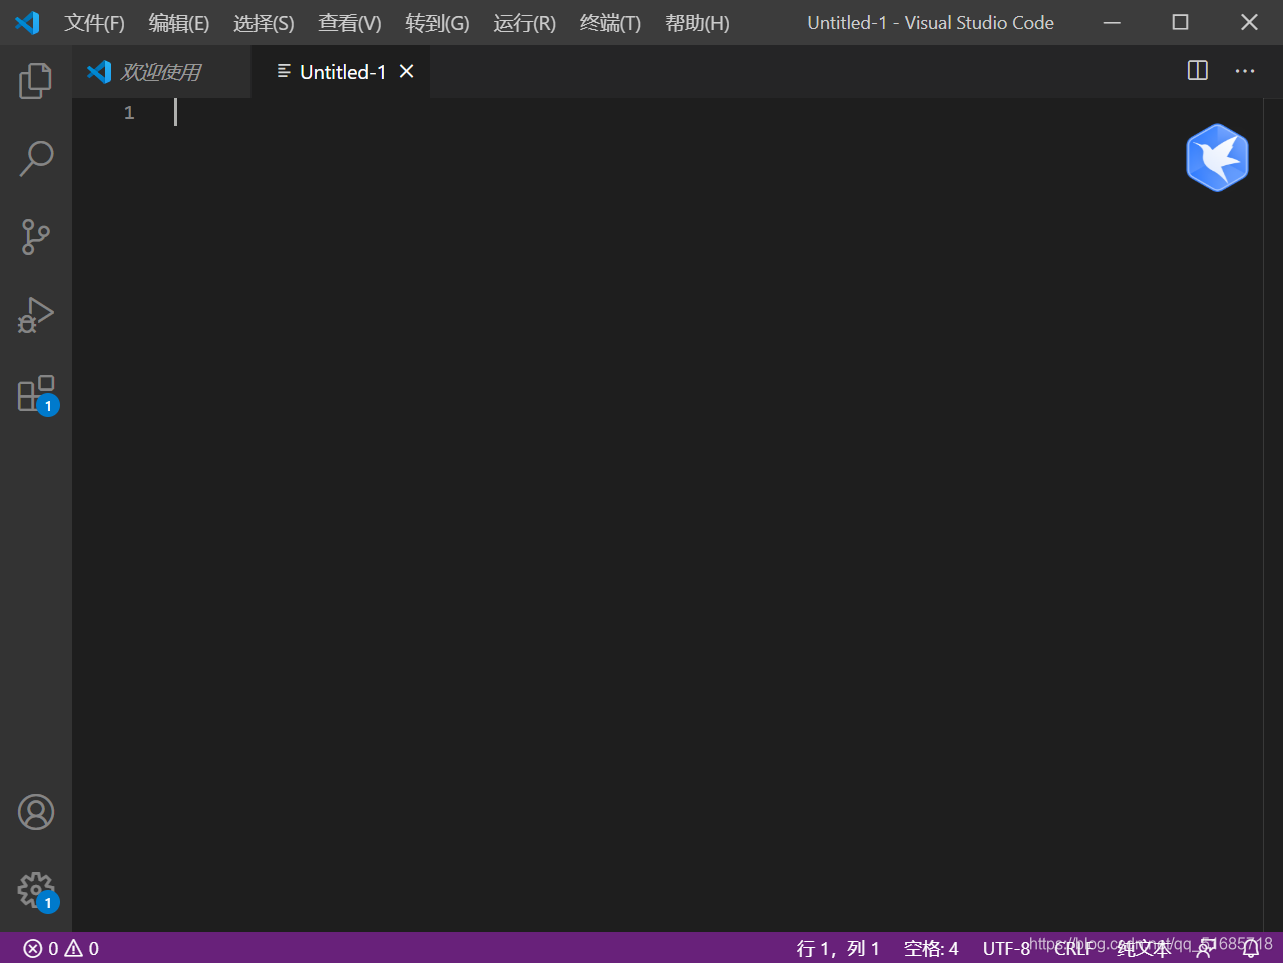This screenshot has height=963, width=1283.
Task: Open the 帮助(H) menu
Action: coord(697,23)
